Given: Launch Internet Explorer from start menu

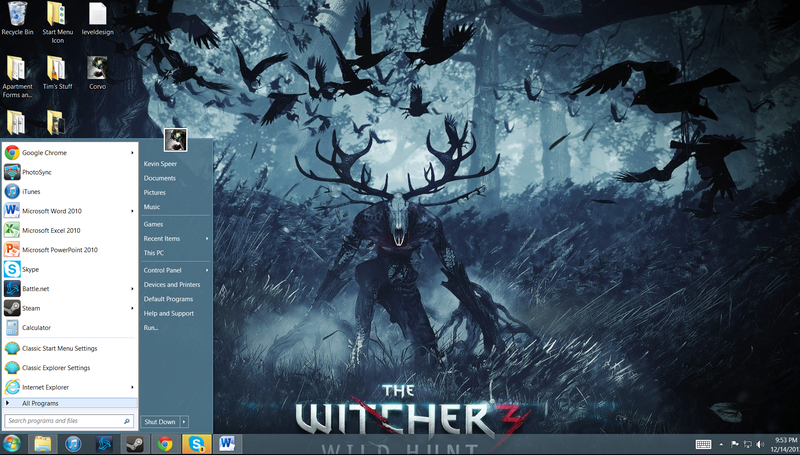Looking at the screenshot, I should pyautogui.click(x=70, y=387).
